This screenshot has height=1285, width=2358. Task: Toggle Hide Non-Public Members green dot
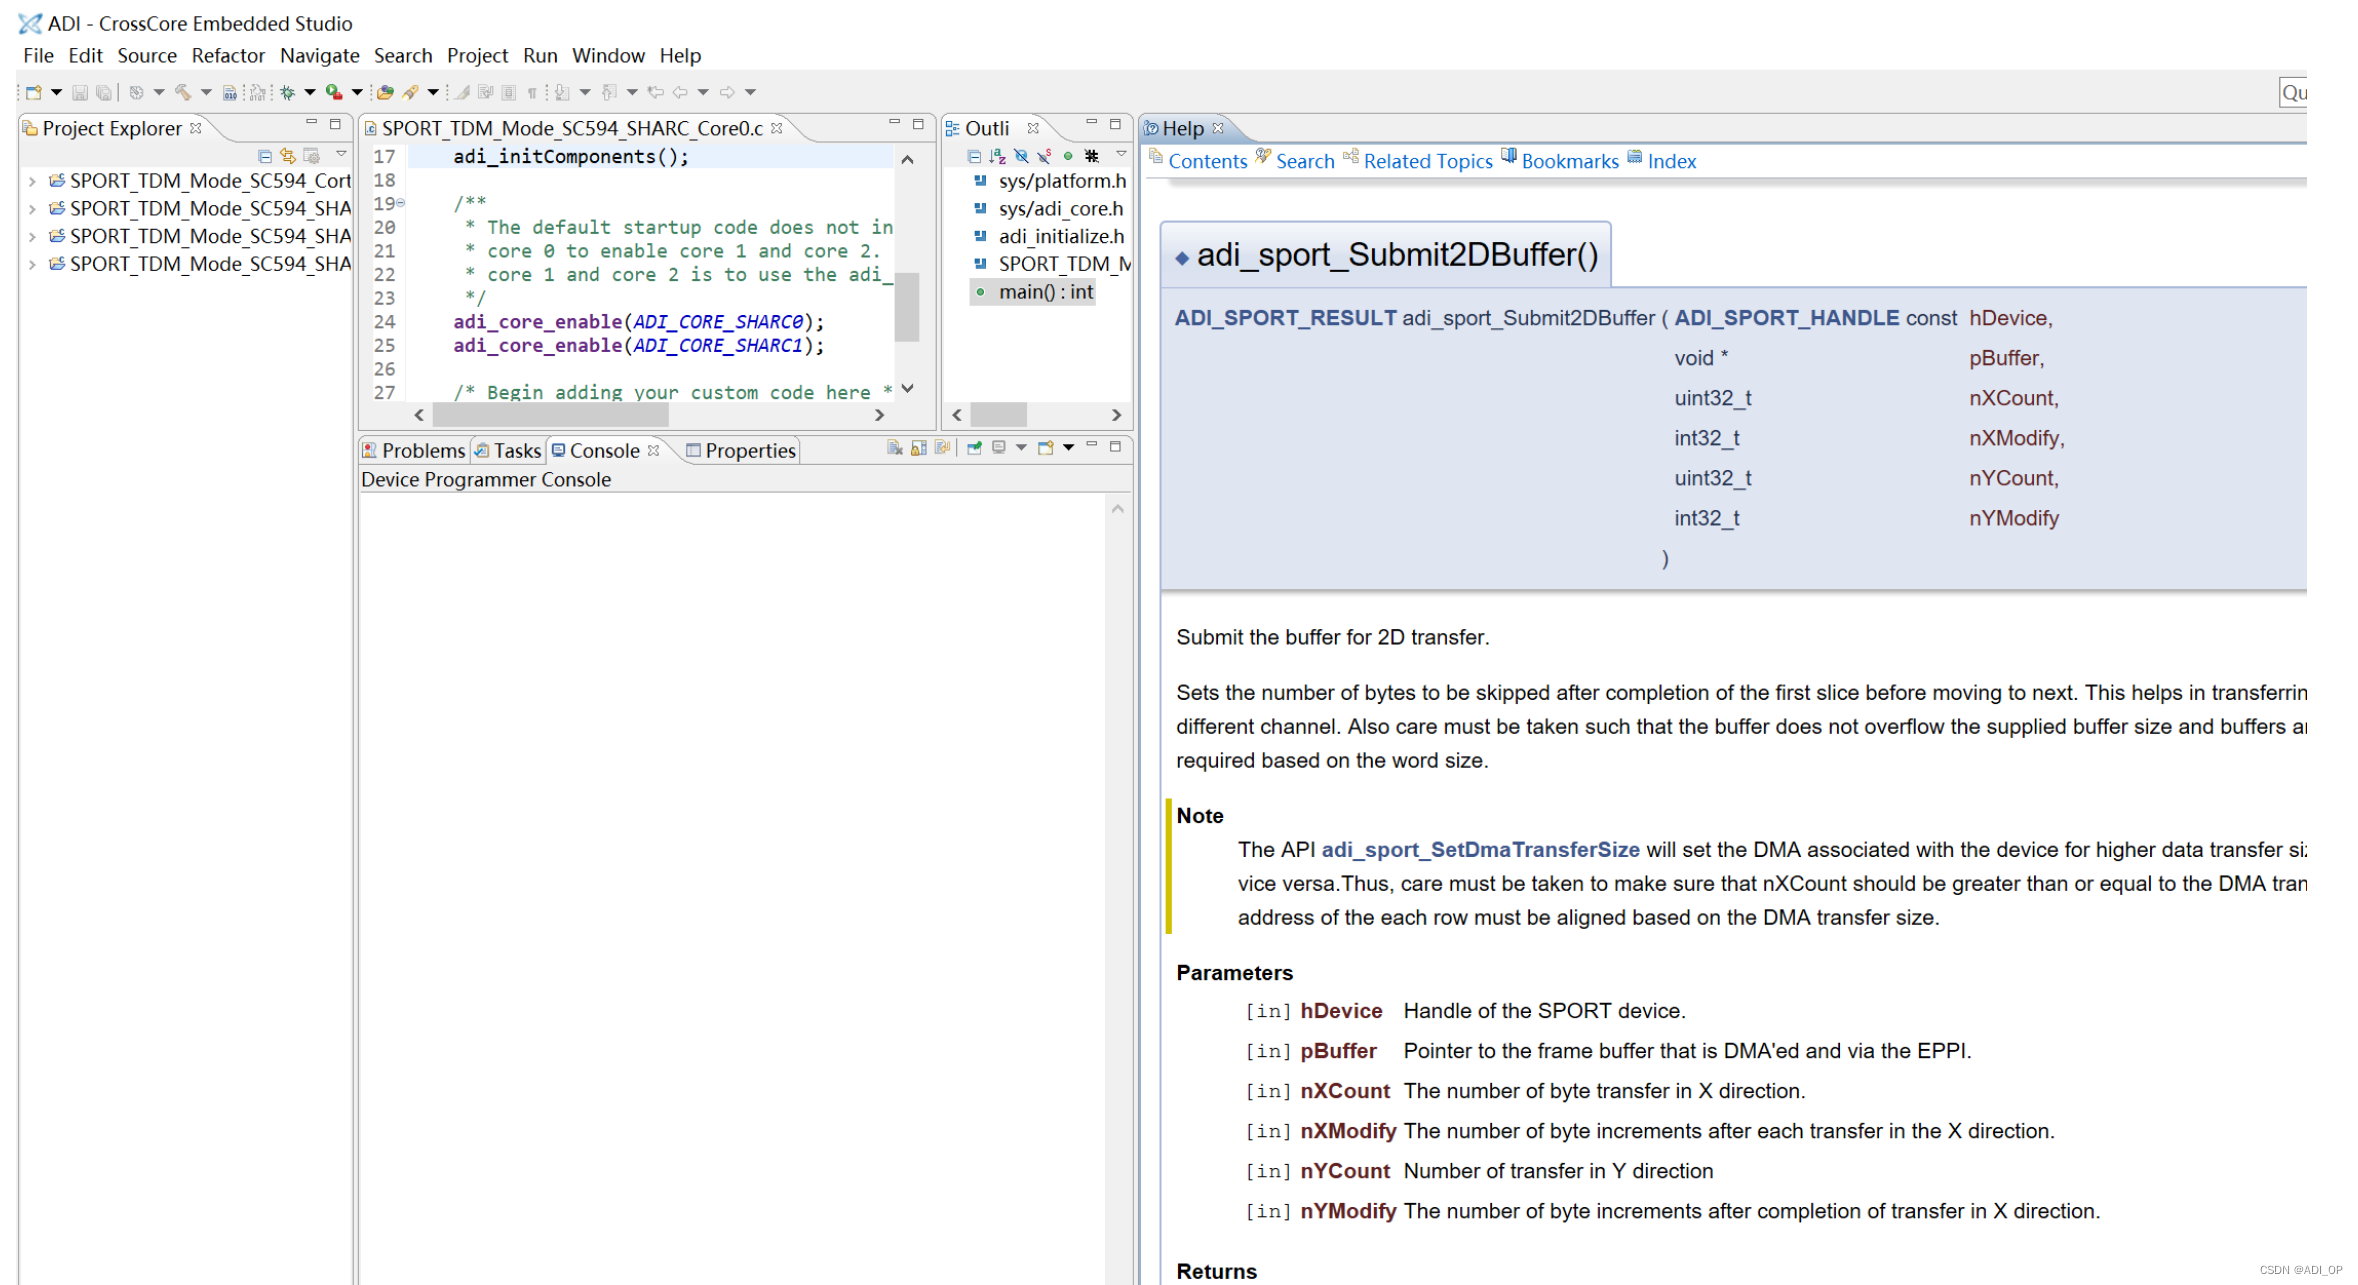1068,156
